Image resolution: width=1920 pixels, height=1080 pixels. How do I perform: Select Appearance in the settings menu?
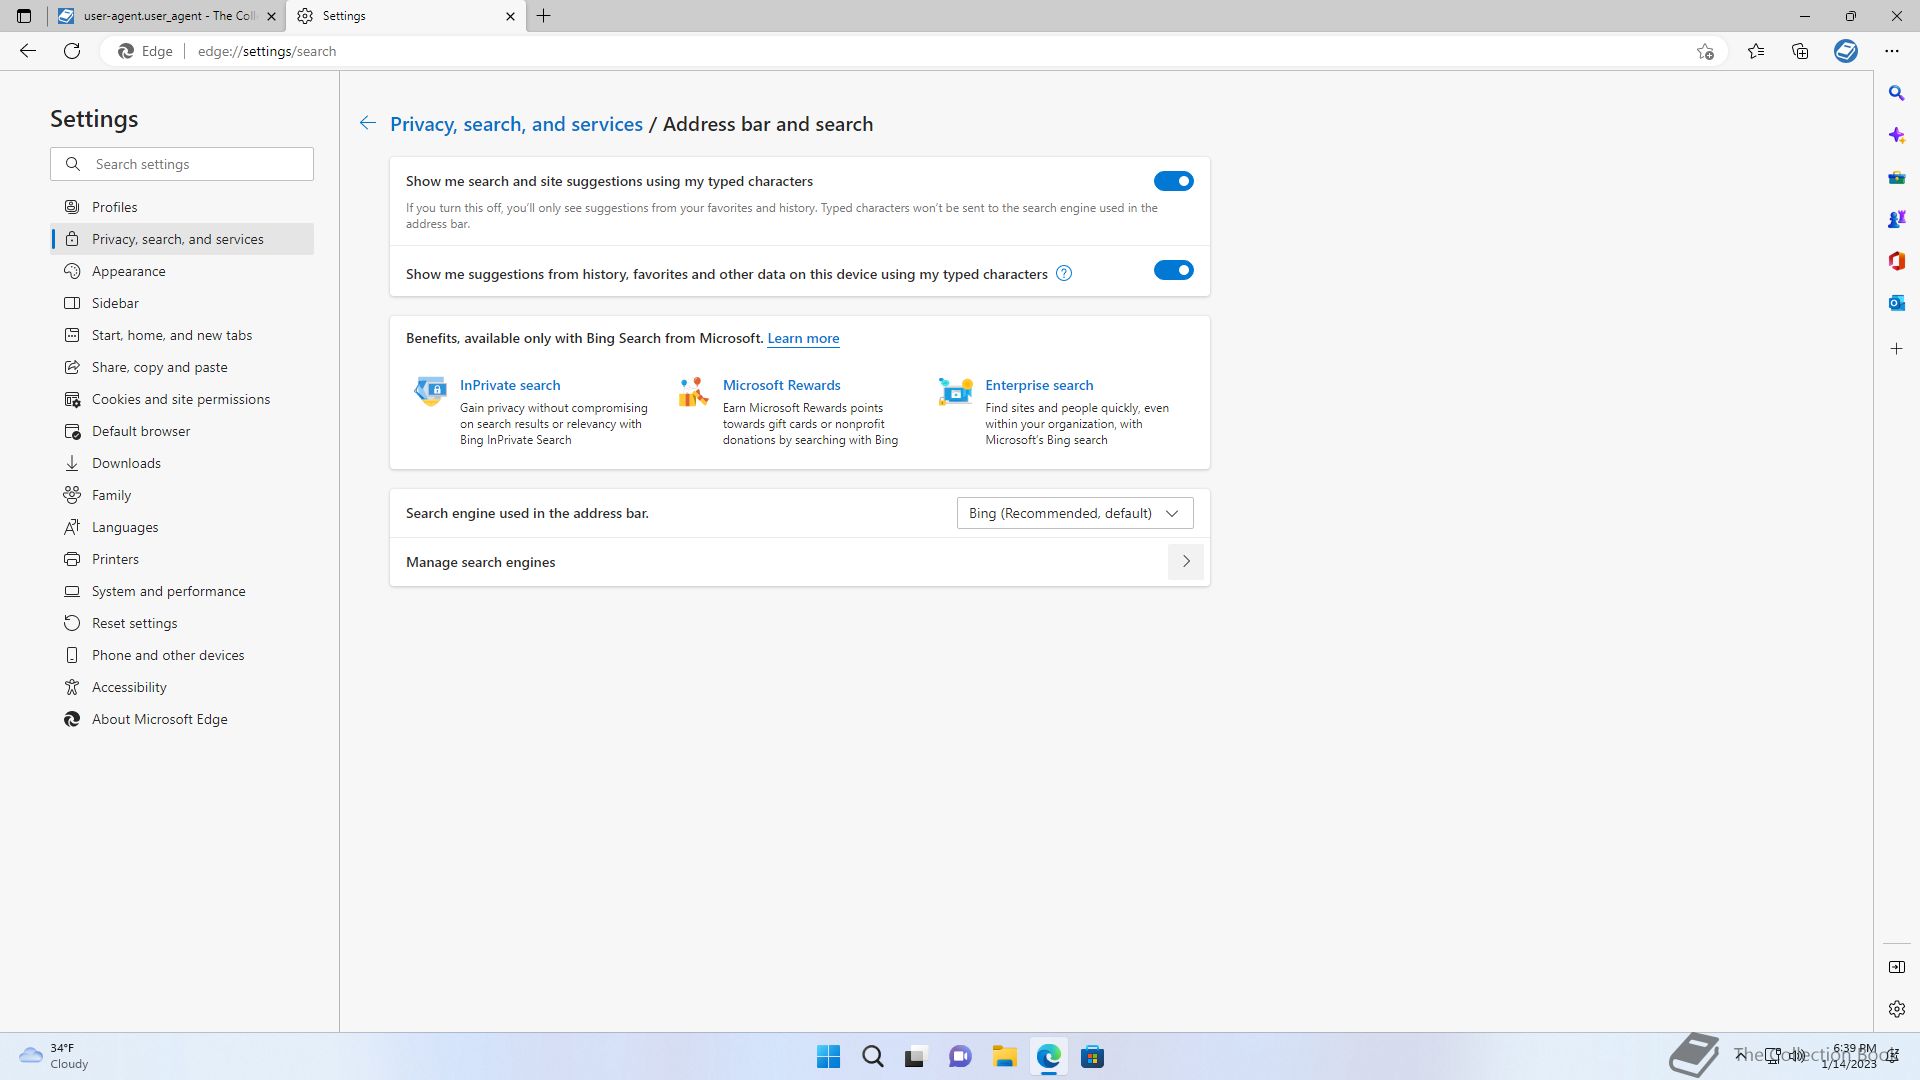(x=129, y=271)
